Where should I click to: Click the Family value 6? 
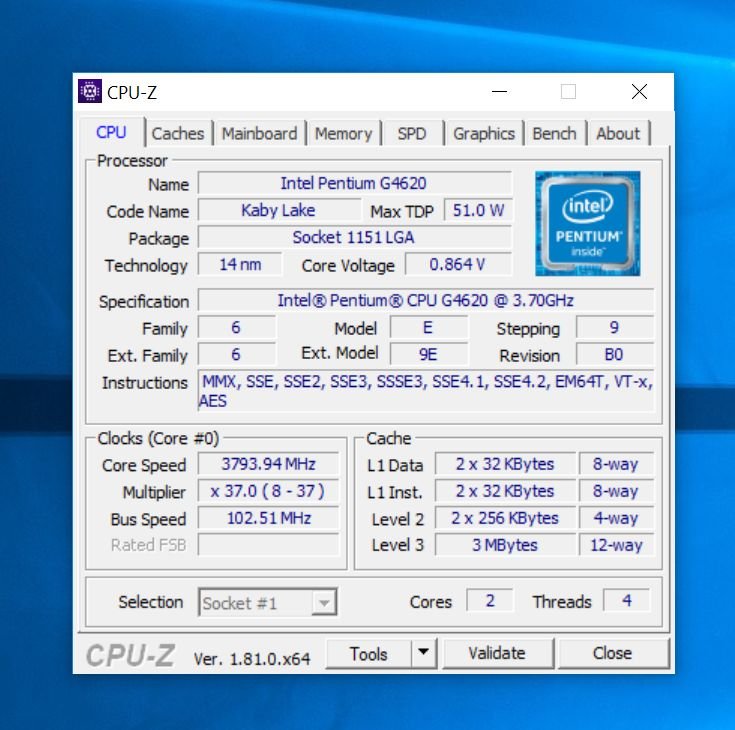click(x=236, y=327)
